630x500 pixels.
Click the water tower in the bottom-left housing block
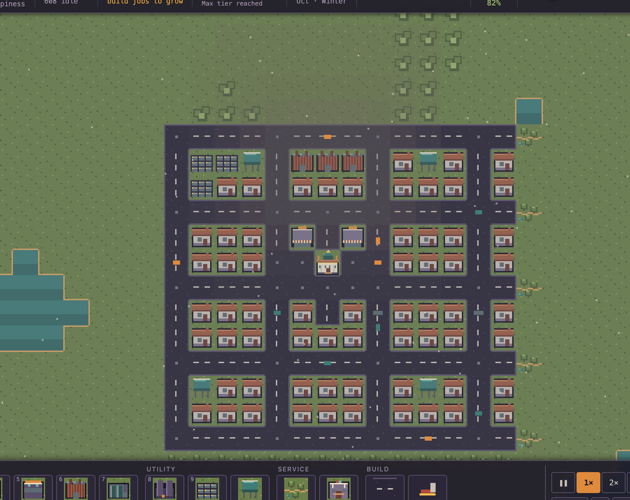pyautogui.click(x=202, y=388)
